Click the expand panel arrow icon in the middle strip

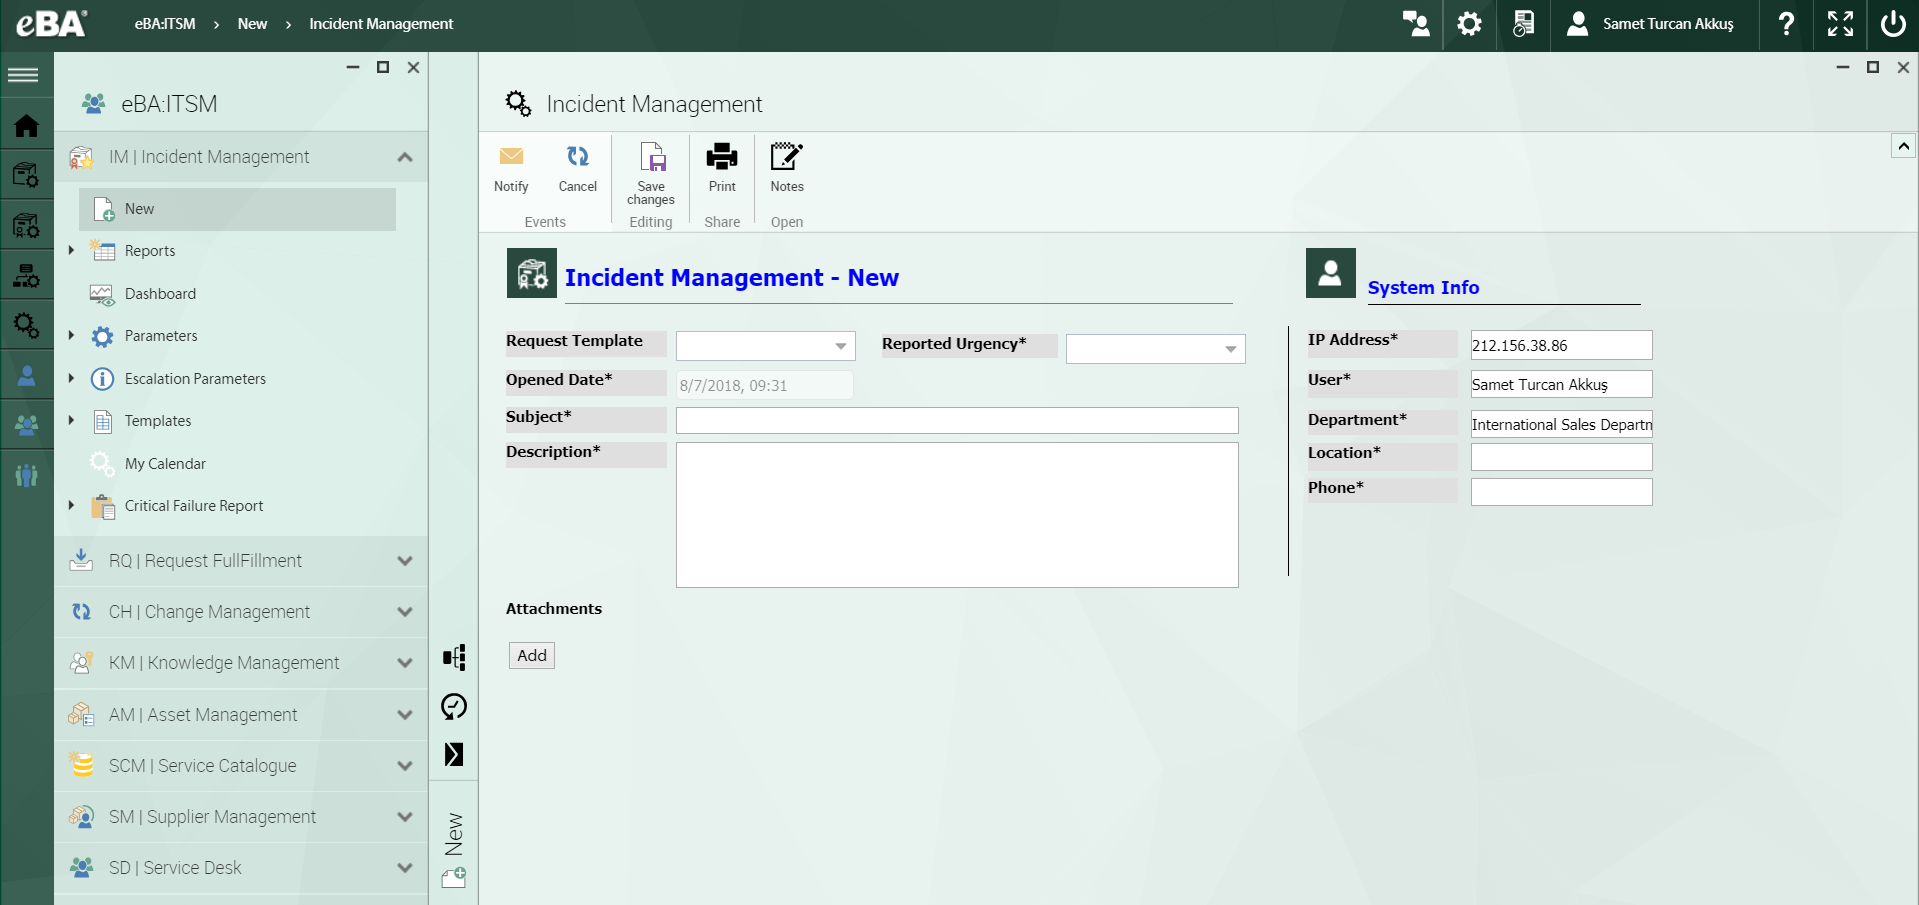(x=454, y=754)
